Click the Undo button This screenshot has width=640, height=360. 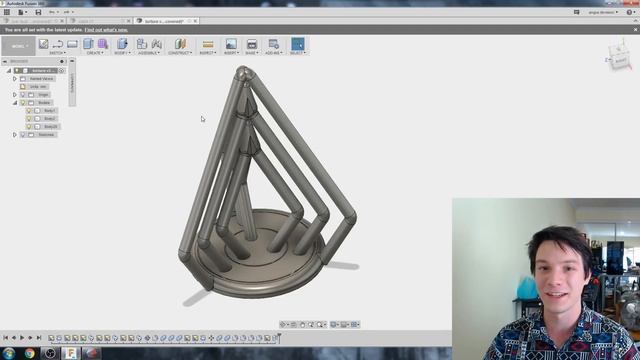tap(52, 12)
